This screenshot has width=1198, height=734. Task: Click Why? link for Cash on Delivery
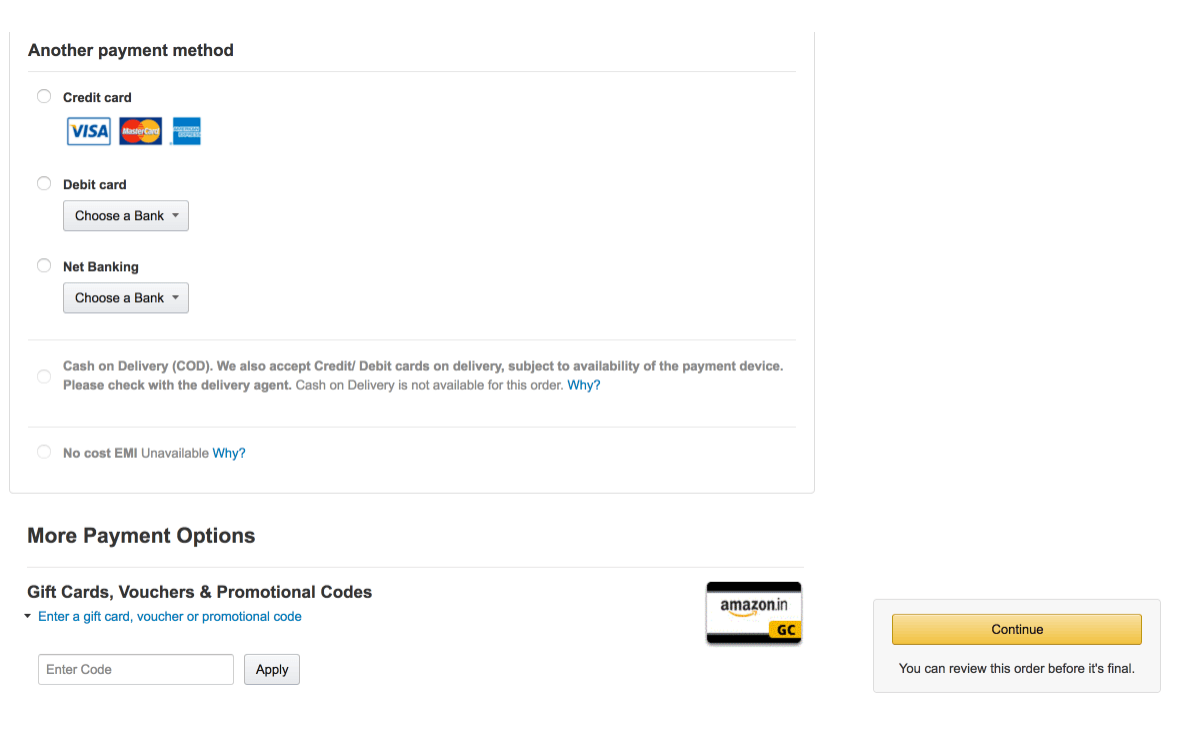coord(584,385)
